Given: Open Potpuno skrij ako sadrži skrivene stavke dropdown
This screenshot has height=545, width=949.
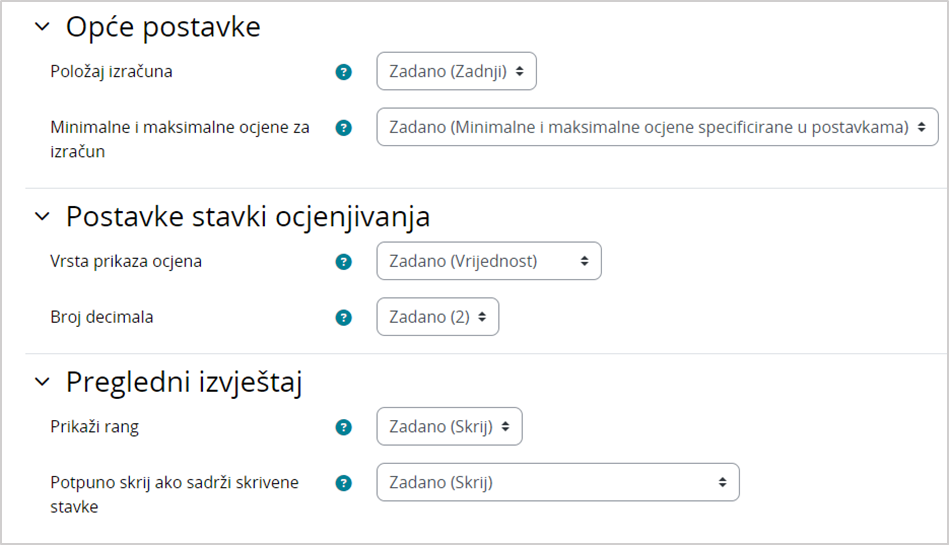Looking at the screenshot, I should [x=557, y=483].
